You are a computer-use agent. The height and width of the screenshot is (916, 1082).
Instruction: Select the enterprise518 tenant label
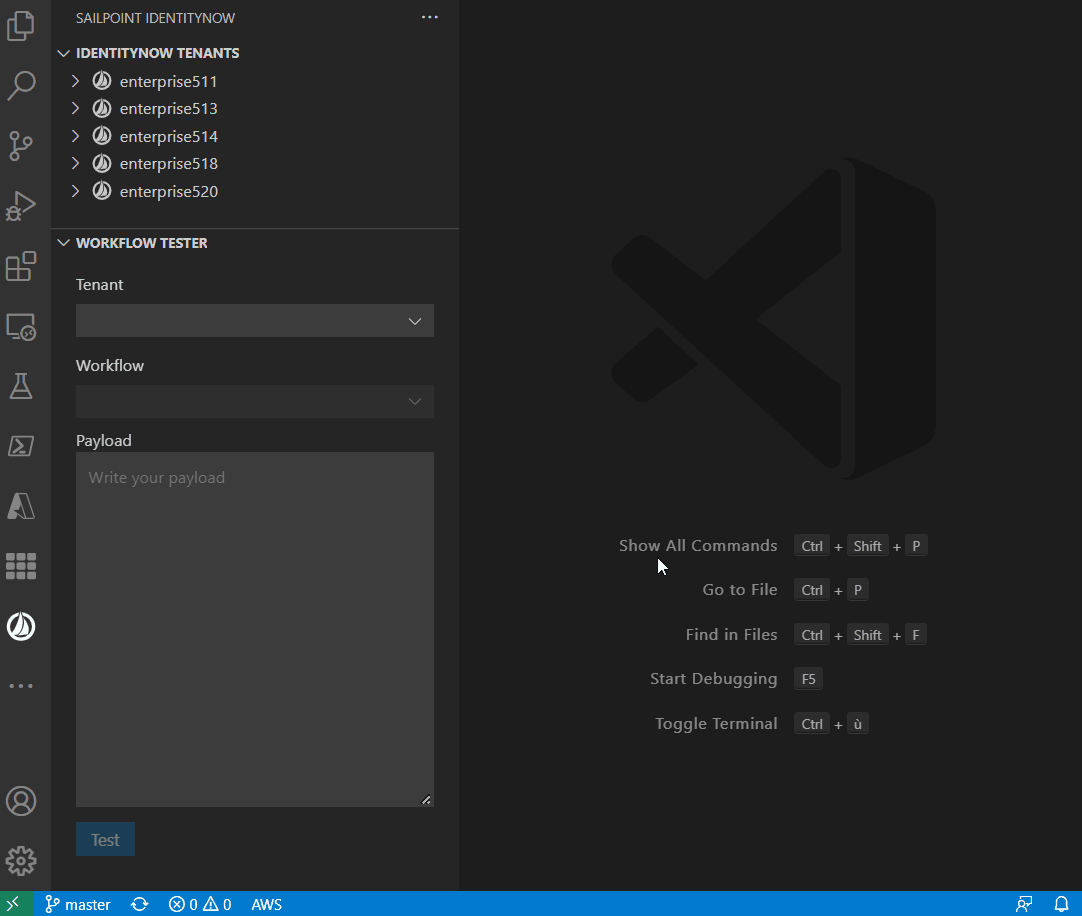168,164
